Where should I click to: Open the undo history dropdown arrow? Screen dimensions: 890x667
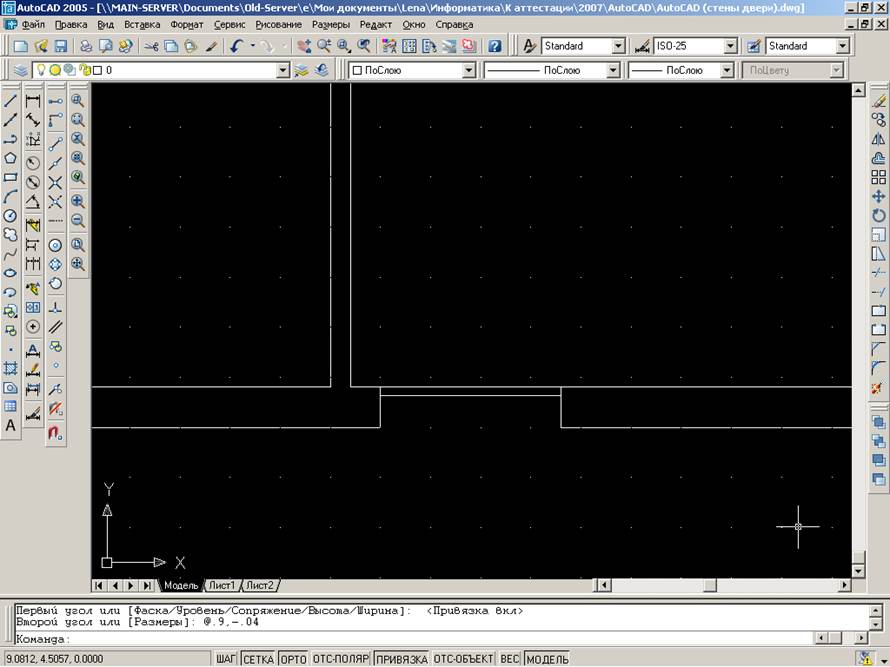[x=253, y=46]
